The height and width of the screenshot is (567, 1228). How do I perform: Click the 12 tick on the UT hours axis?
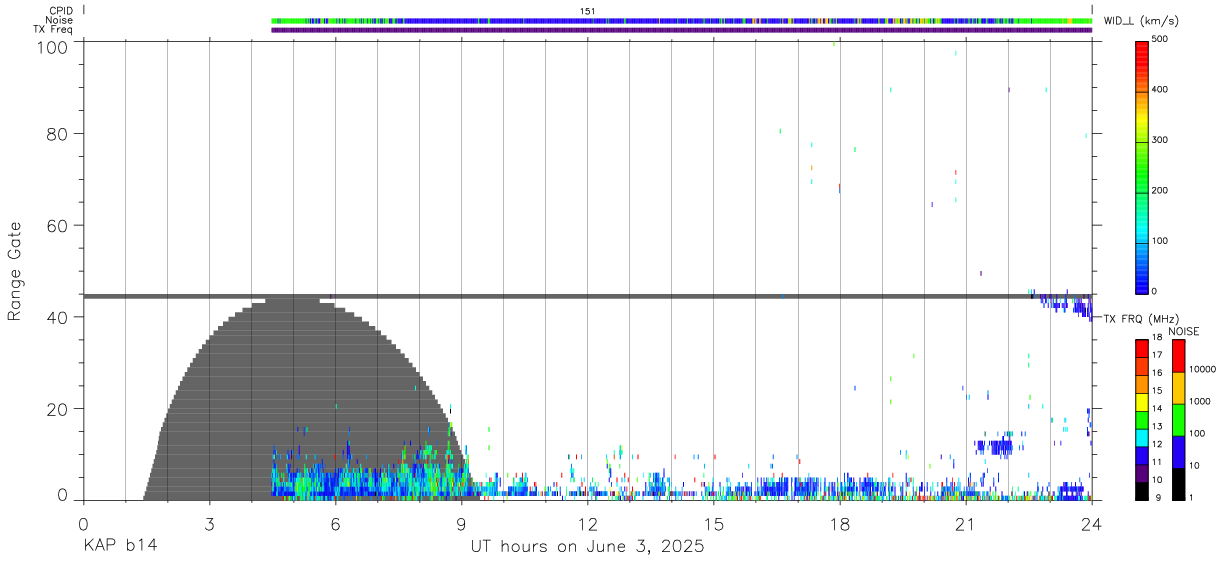[x=587, y=524]
